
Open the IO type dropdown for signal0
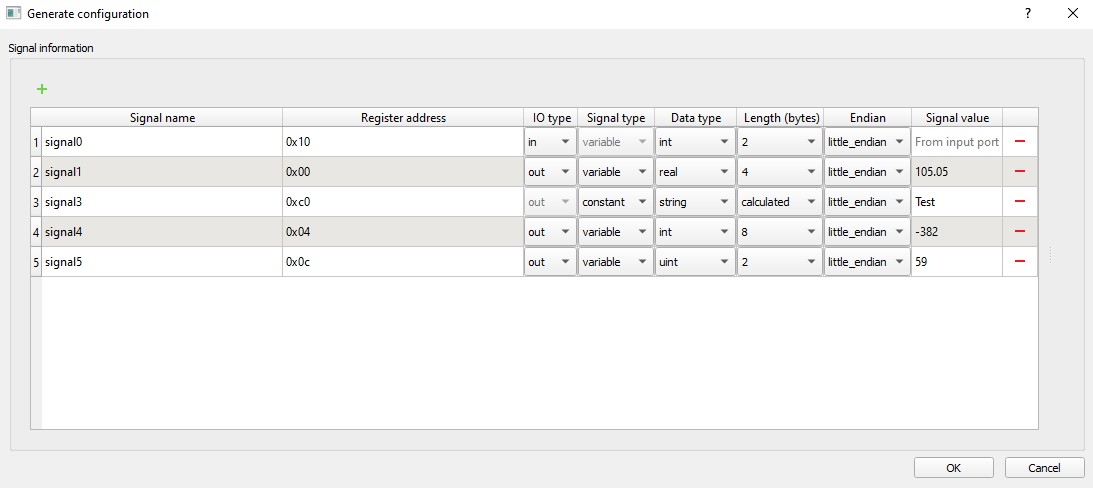[550, 142]
